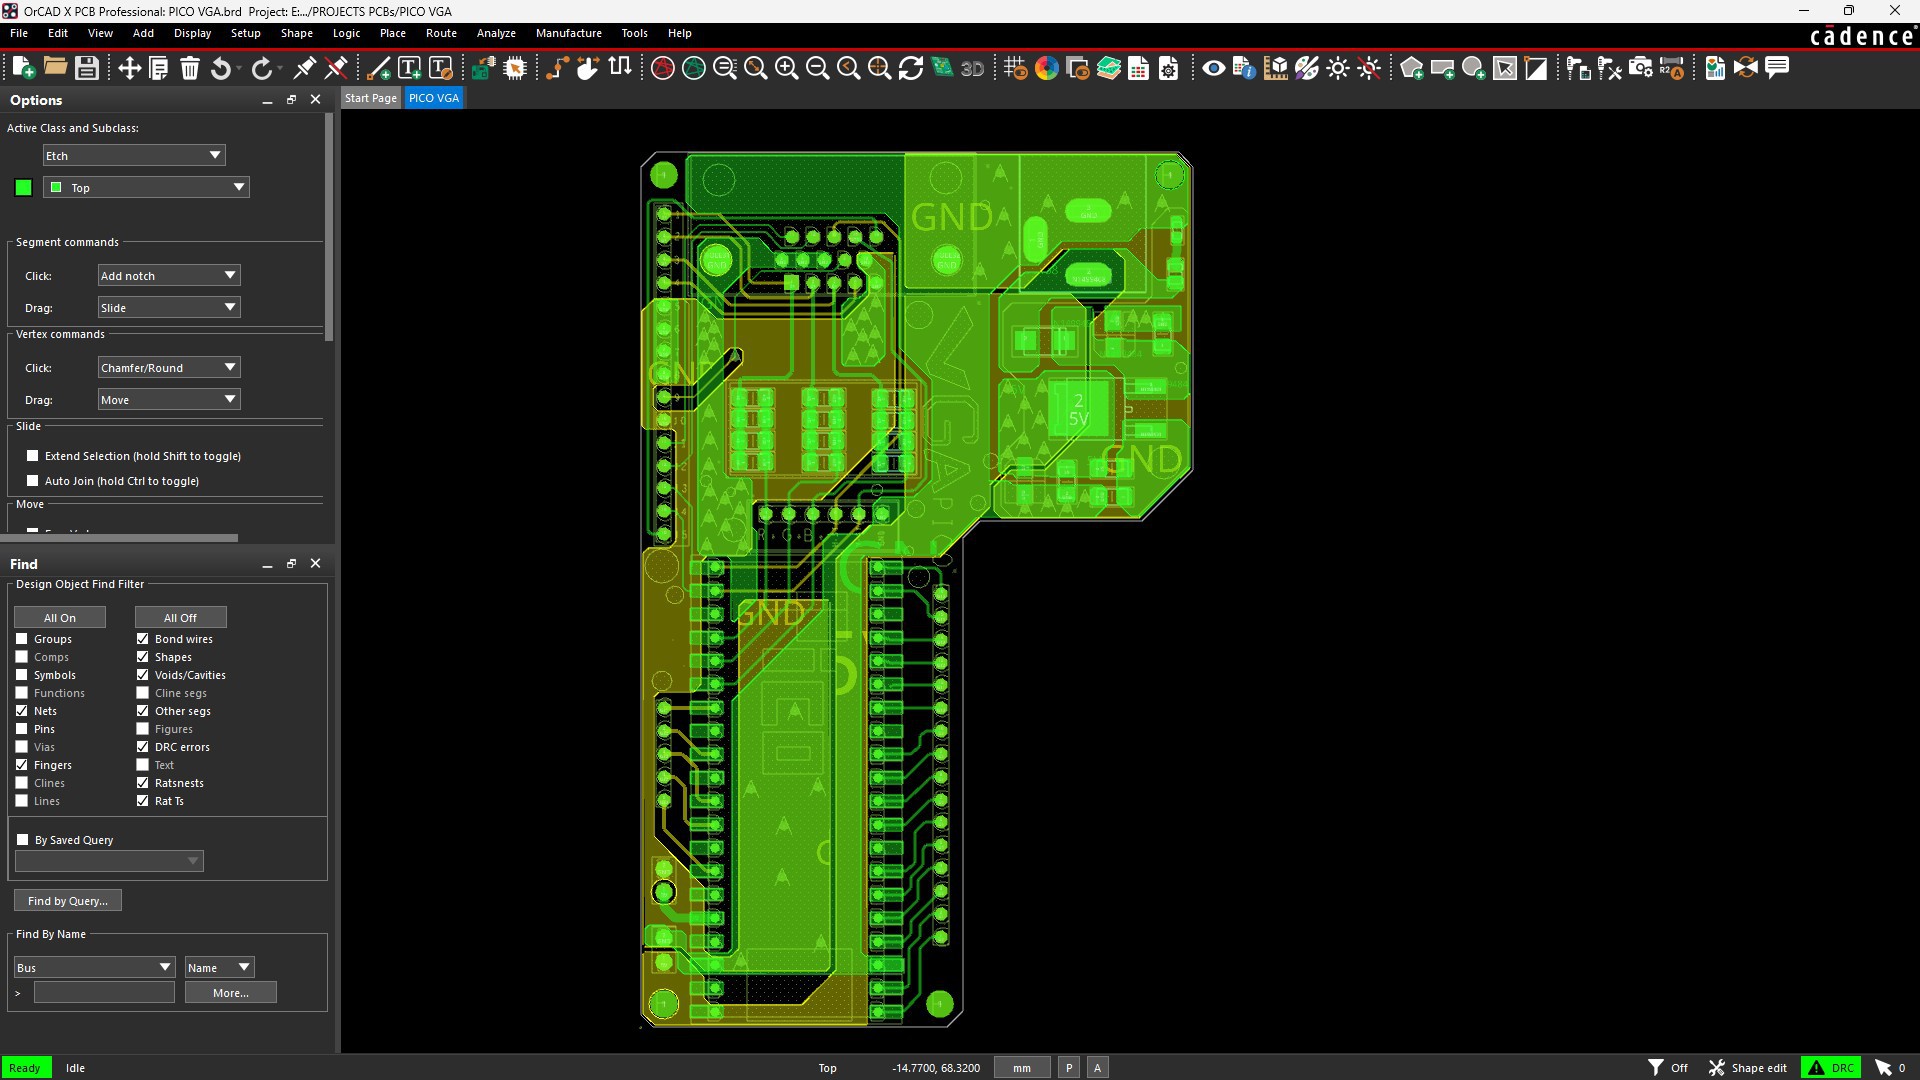Toggle the eye visibility icon
Screen dimensions: 1920x1080
tap(1213, 68)
